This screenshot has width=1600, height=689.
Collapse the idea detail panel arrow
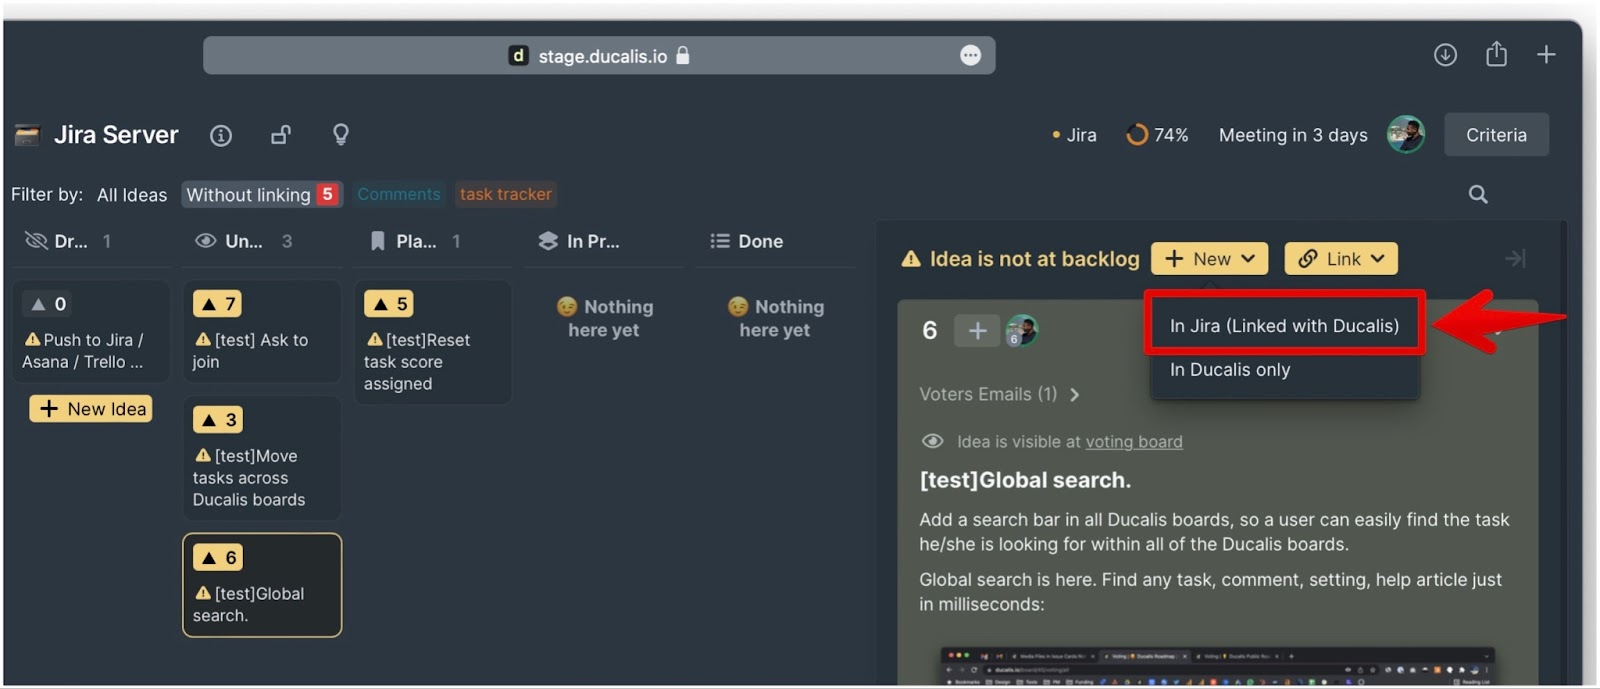pyautogui.click(x=1516, y=259)
